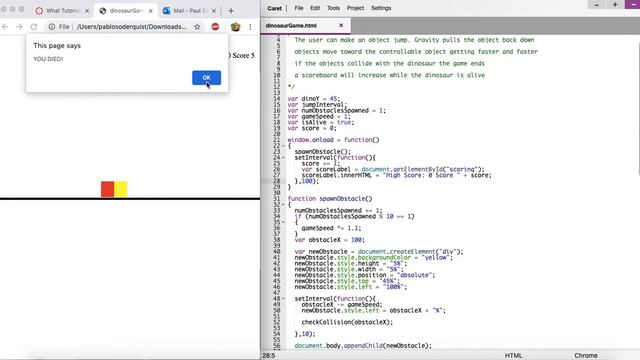Click the 'var obstacleX = 100;' line
The image size is (640, 360).
click(329, 240)
